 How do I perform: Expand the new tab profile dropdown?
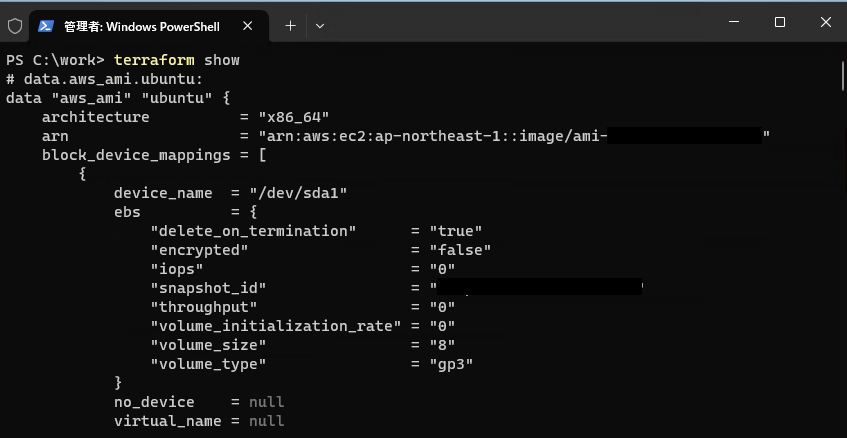tap(320, 26)
